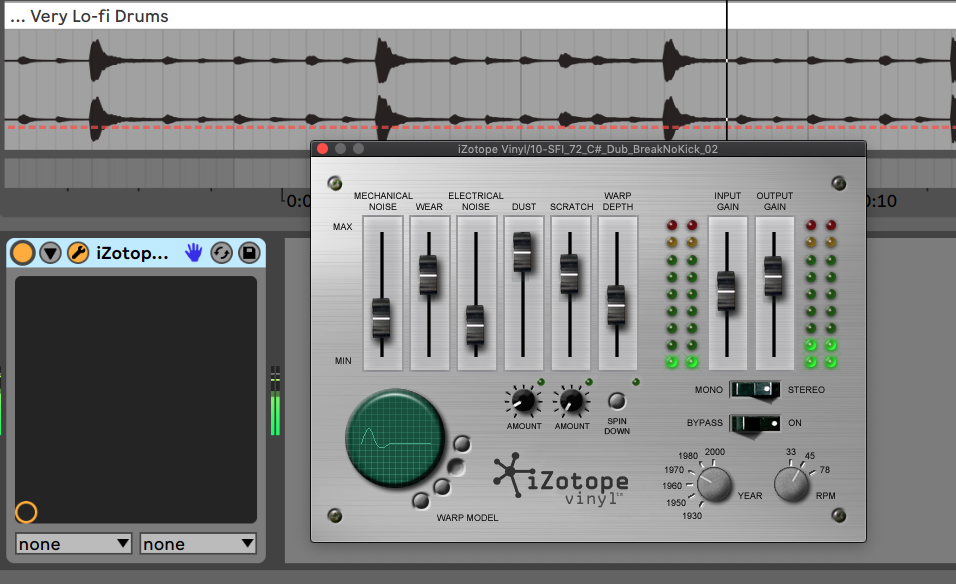
Task: Click the 1950 label on Year dial
Action: tap(676, 502)
